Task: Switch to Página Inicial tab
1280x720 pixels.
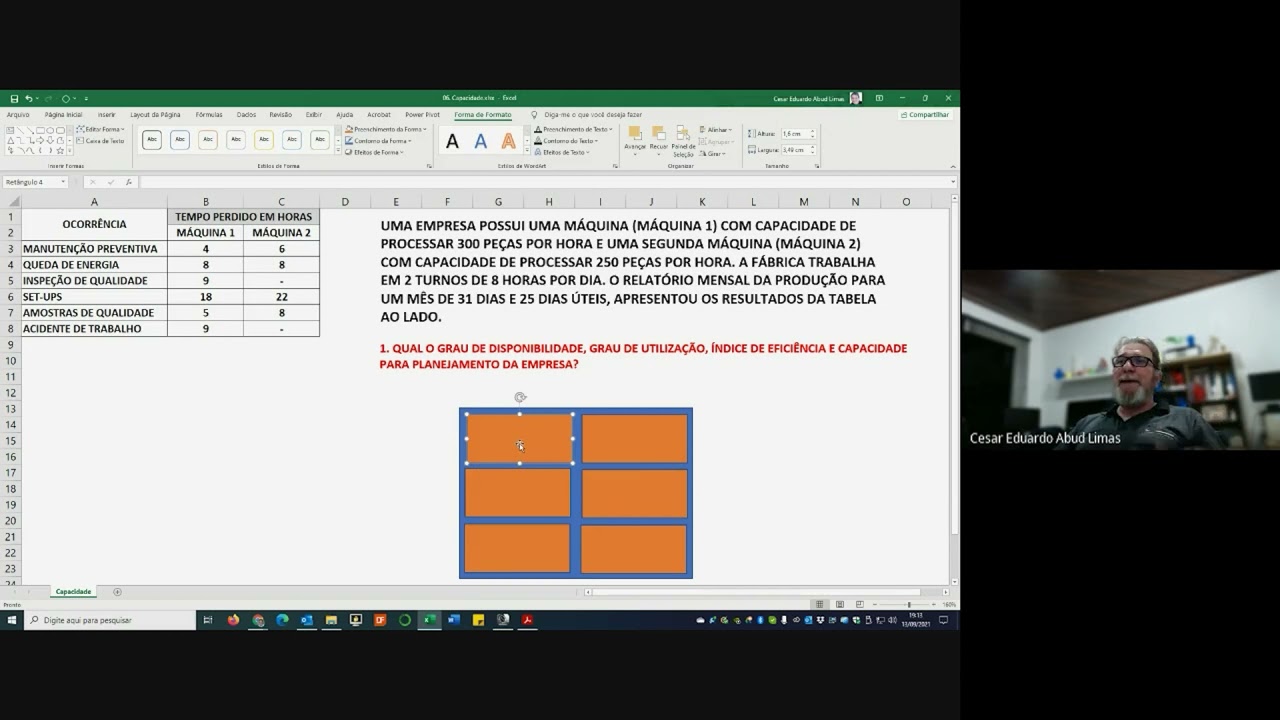Action: point(63,115)
